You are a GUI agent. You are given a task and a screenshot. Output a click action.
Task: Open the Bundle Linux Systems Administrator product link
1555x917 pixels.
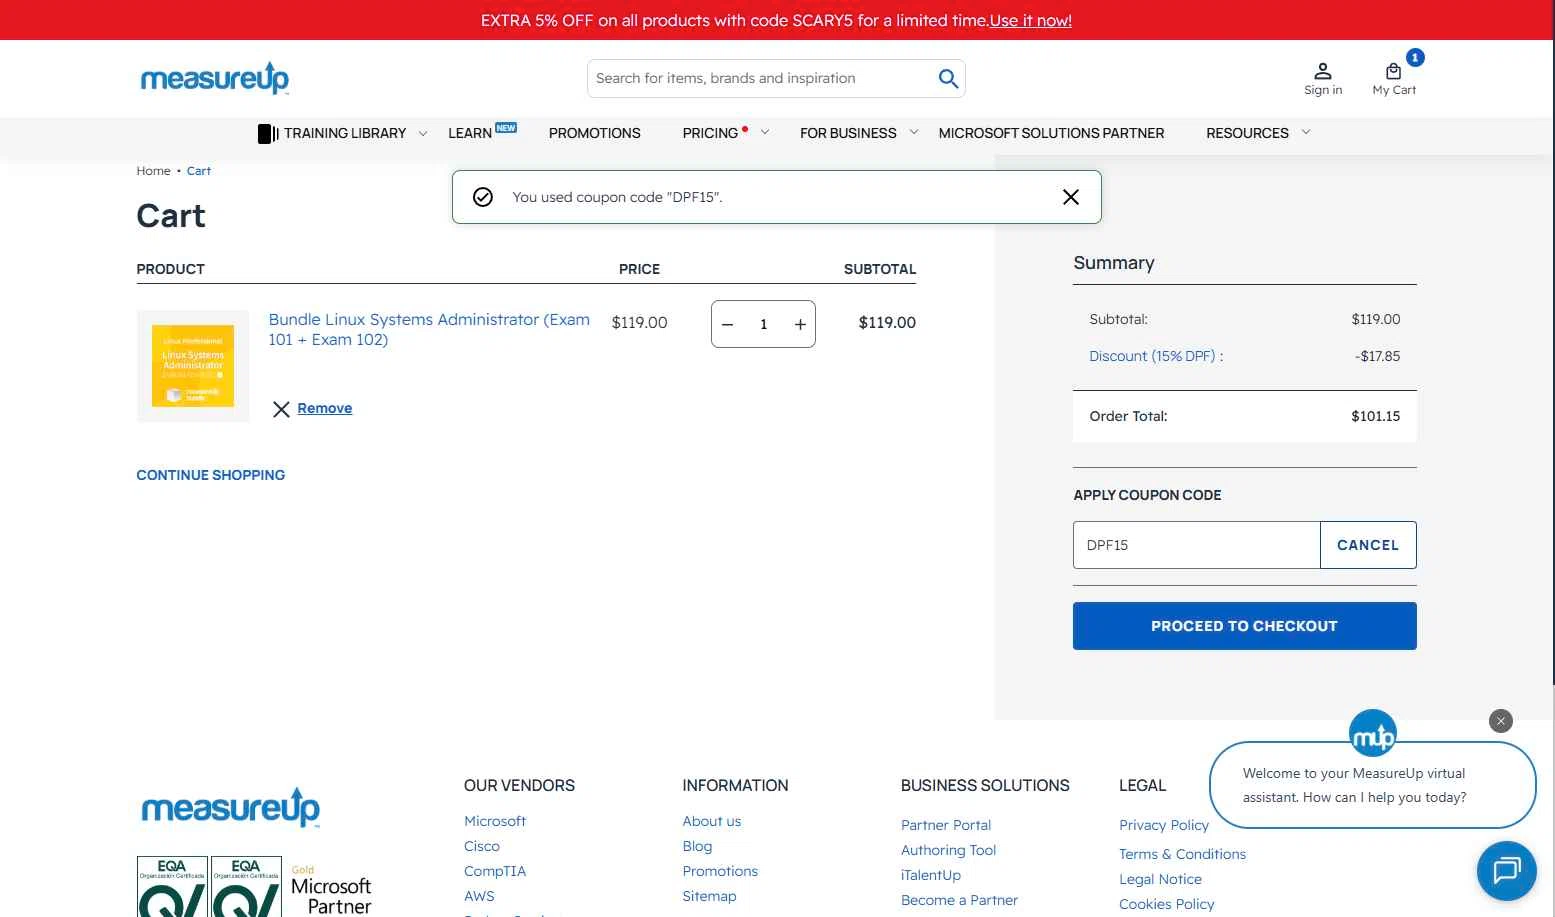click(x=429, y=329)
